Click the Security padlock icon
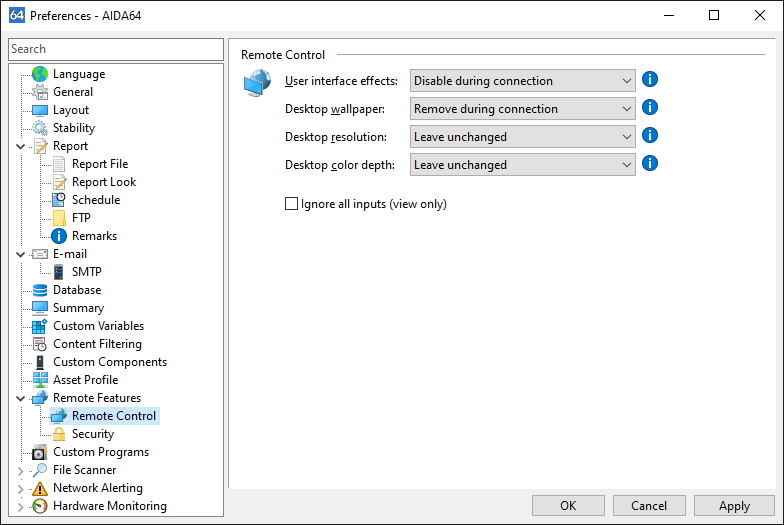 pos(59,434)
